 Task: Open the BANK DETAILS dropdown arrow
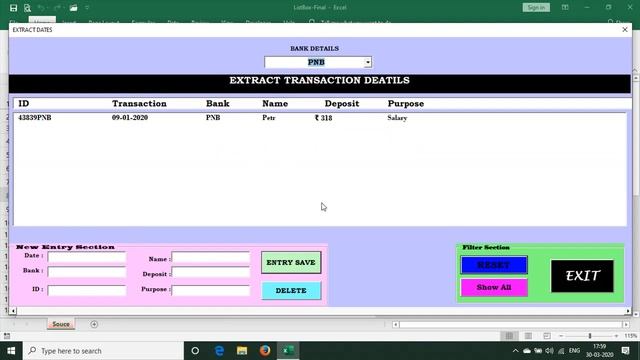click(368, 62)
